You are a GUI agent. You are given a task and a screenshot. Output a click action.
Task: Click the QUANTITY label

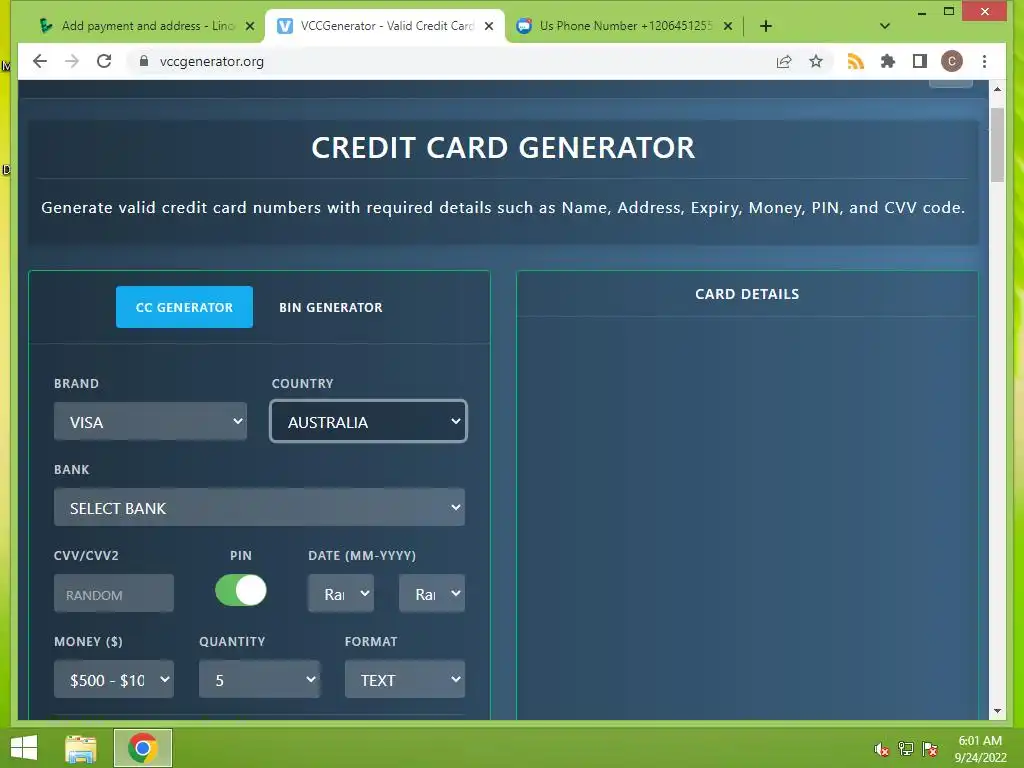(232, 642)
